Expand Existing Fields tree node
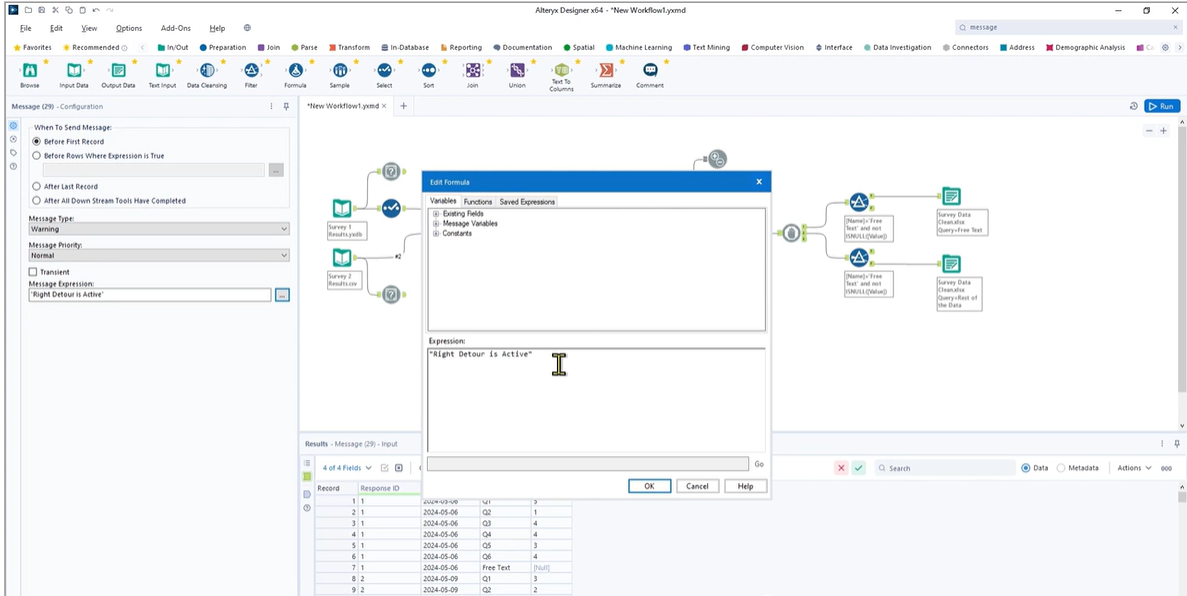1187x596 pixels. (x=436, y=214)
